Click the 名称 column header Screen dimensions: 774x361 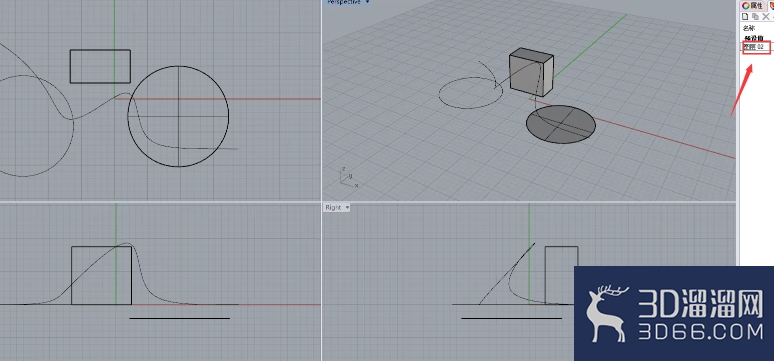tap(749, 28)
